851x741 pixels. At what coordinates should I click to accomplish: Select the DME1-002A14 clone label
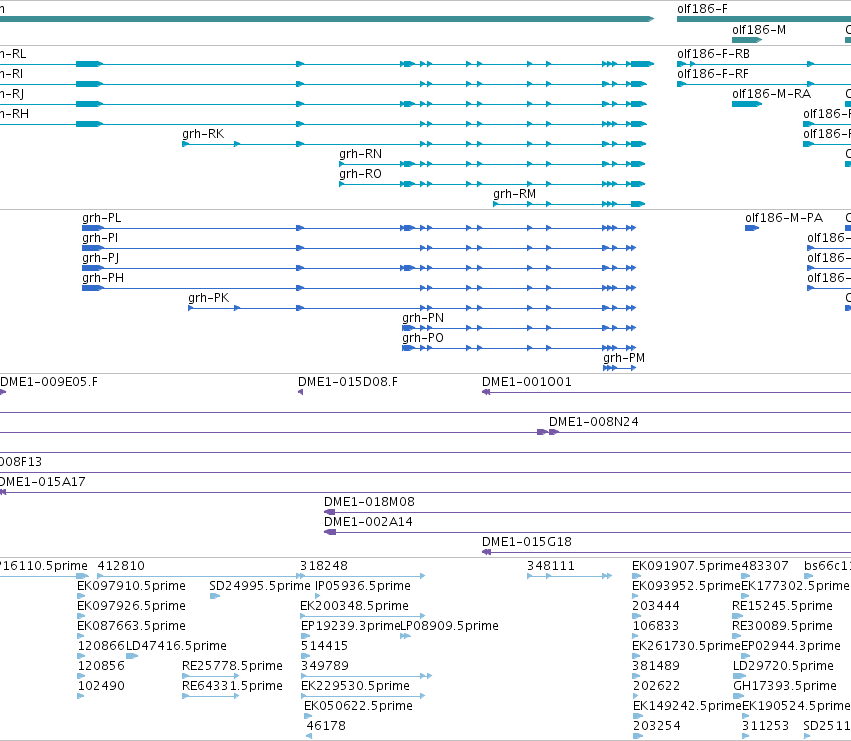tap(368, 522)
